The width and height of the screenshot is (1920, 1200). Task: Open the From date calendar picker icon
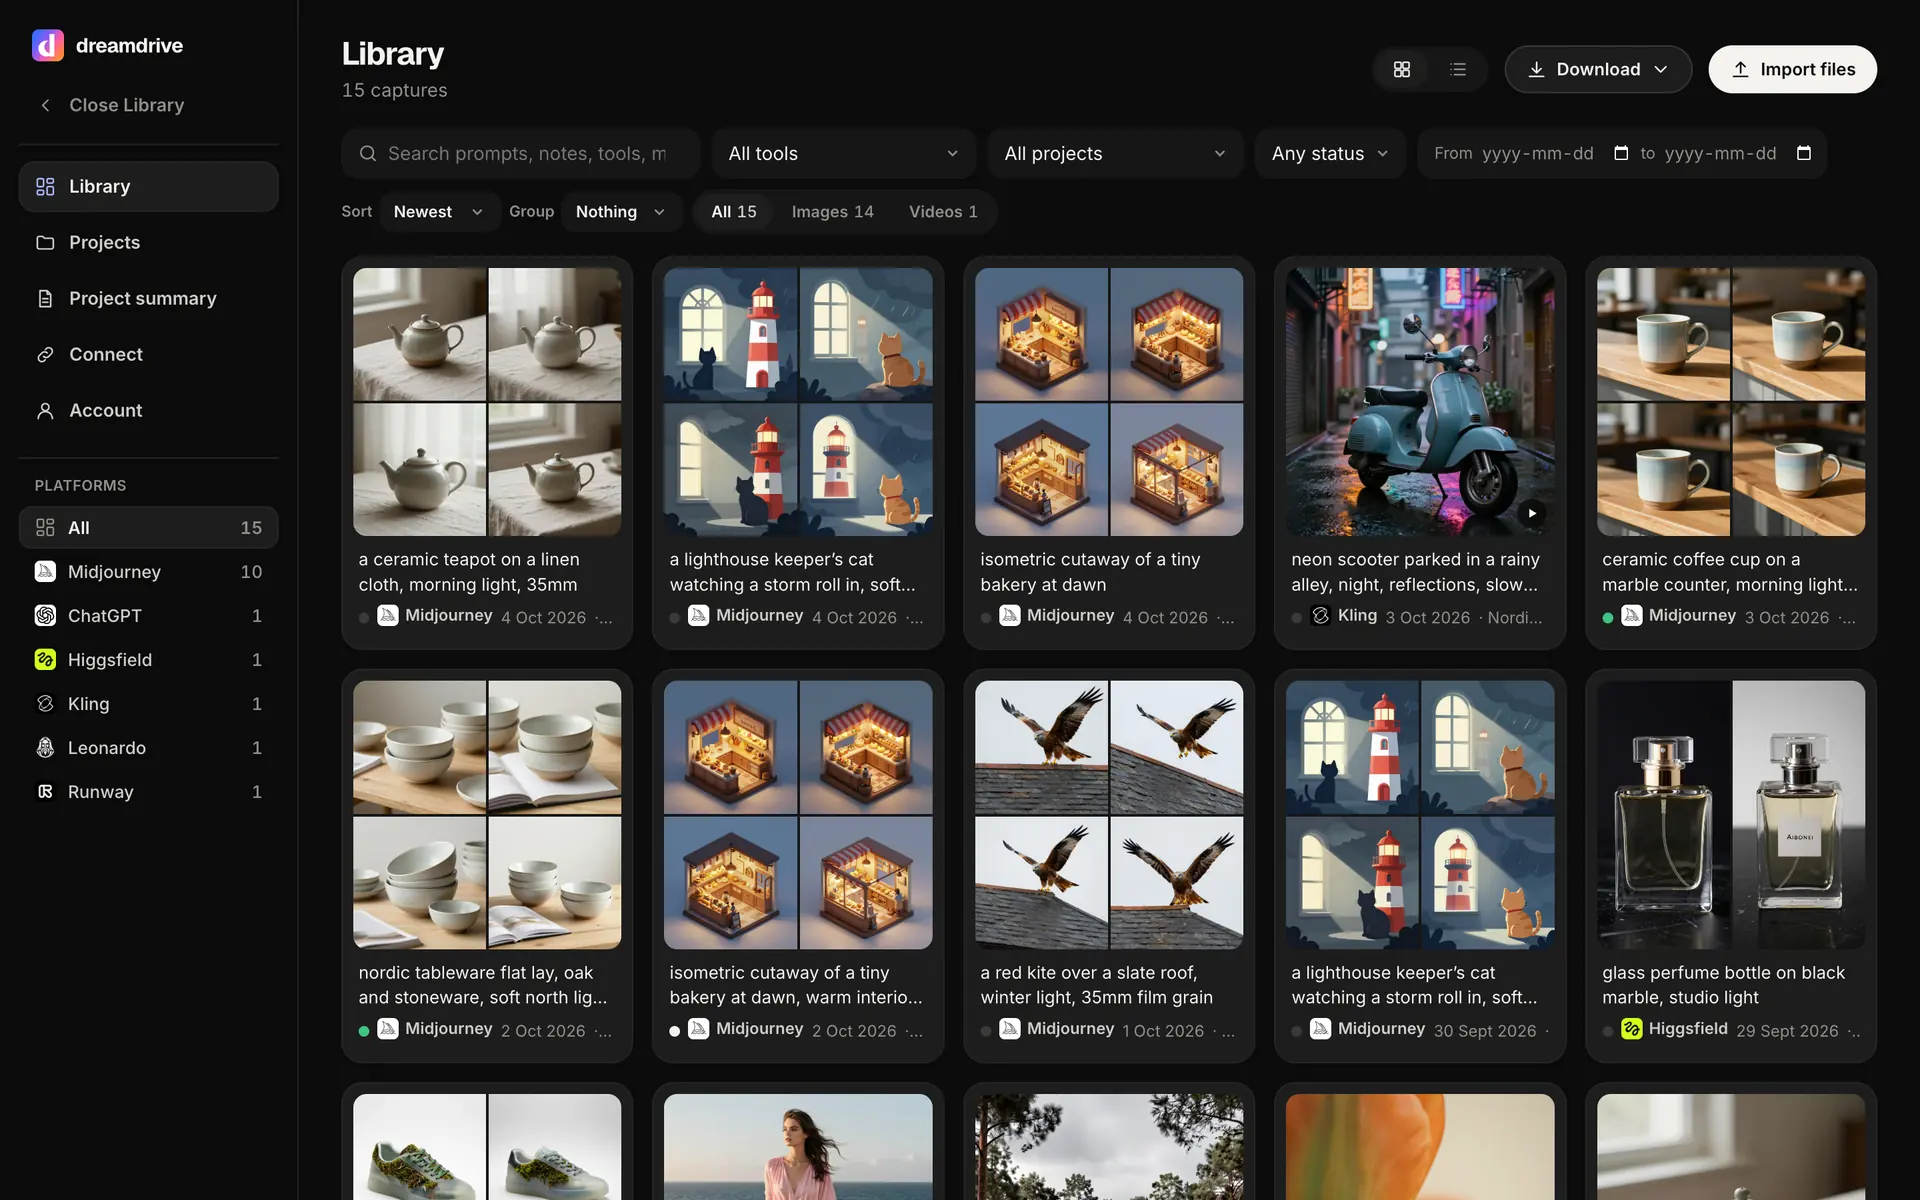point(1621,153)
